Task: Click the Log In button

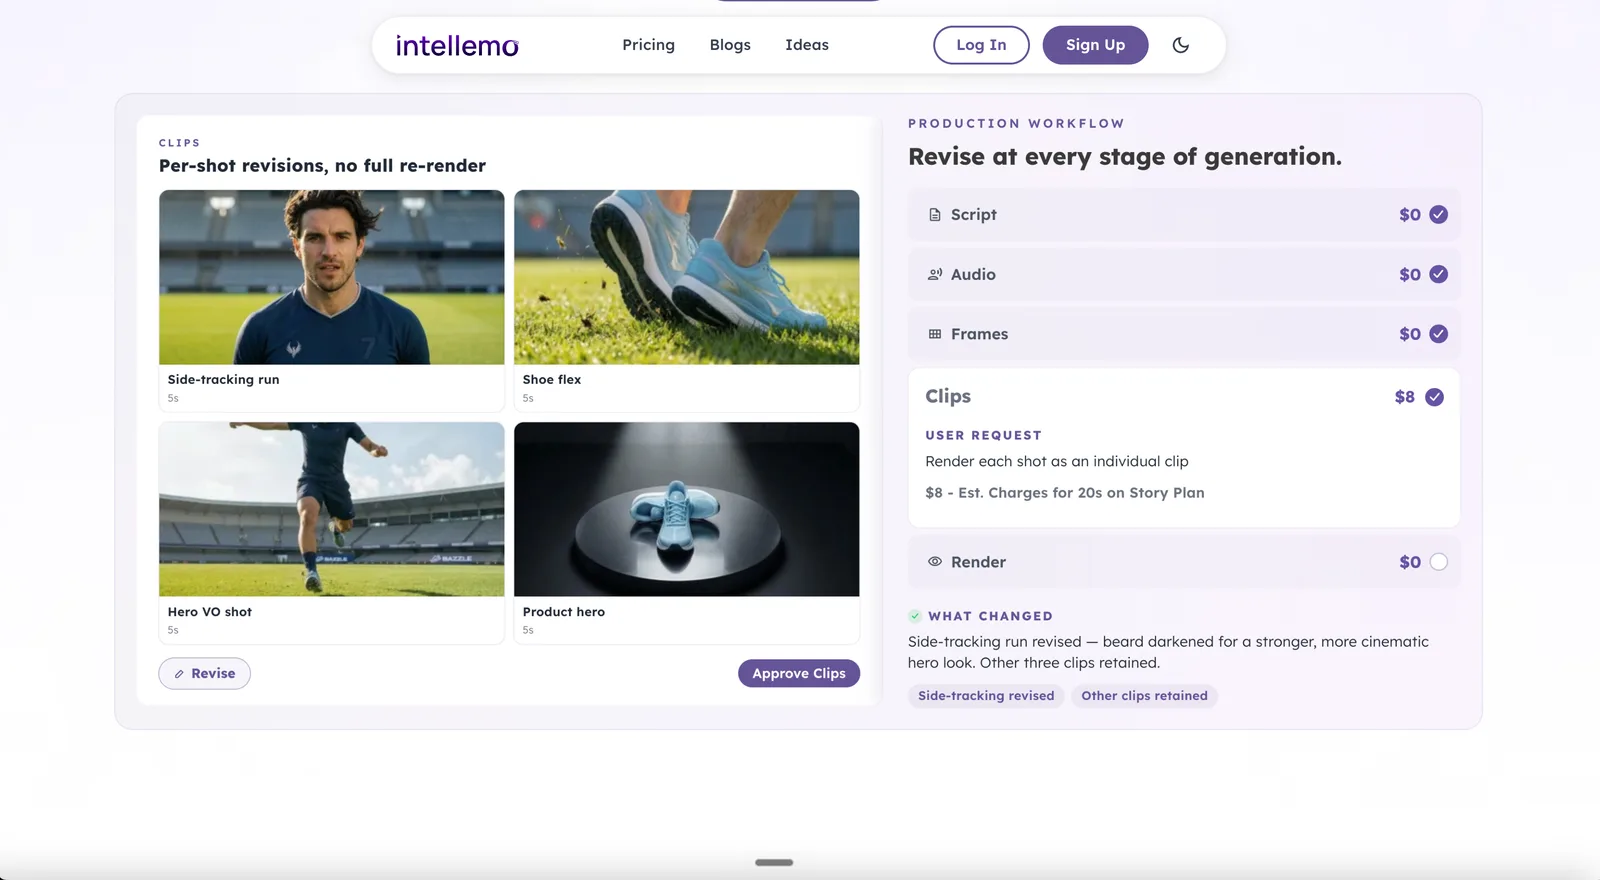Action: pyautogui.click(x=981, y=45)
